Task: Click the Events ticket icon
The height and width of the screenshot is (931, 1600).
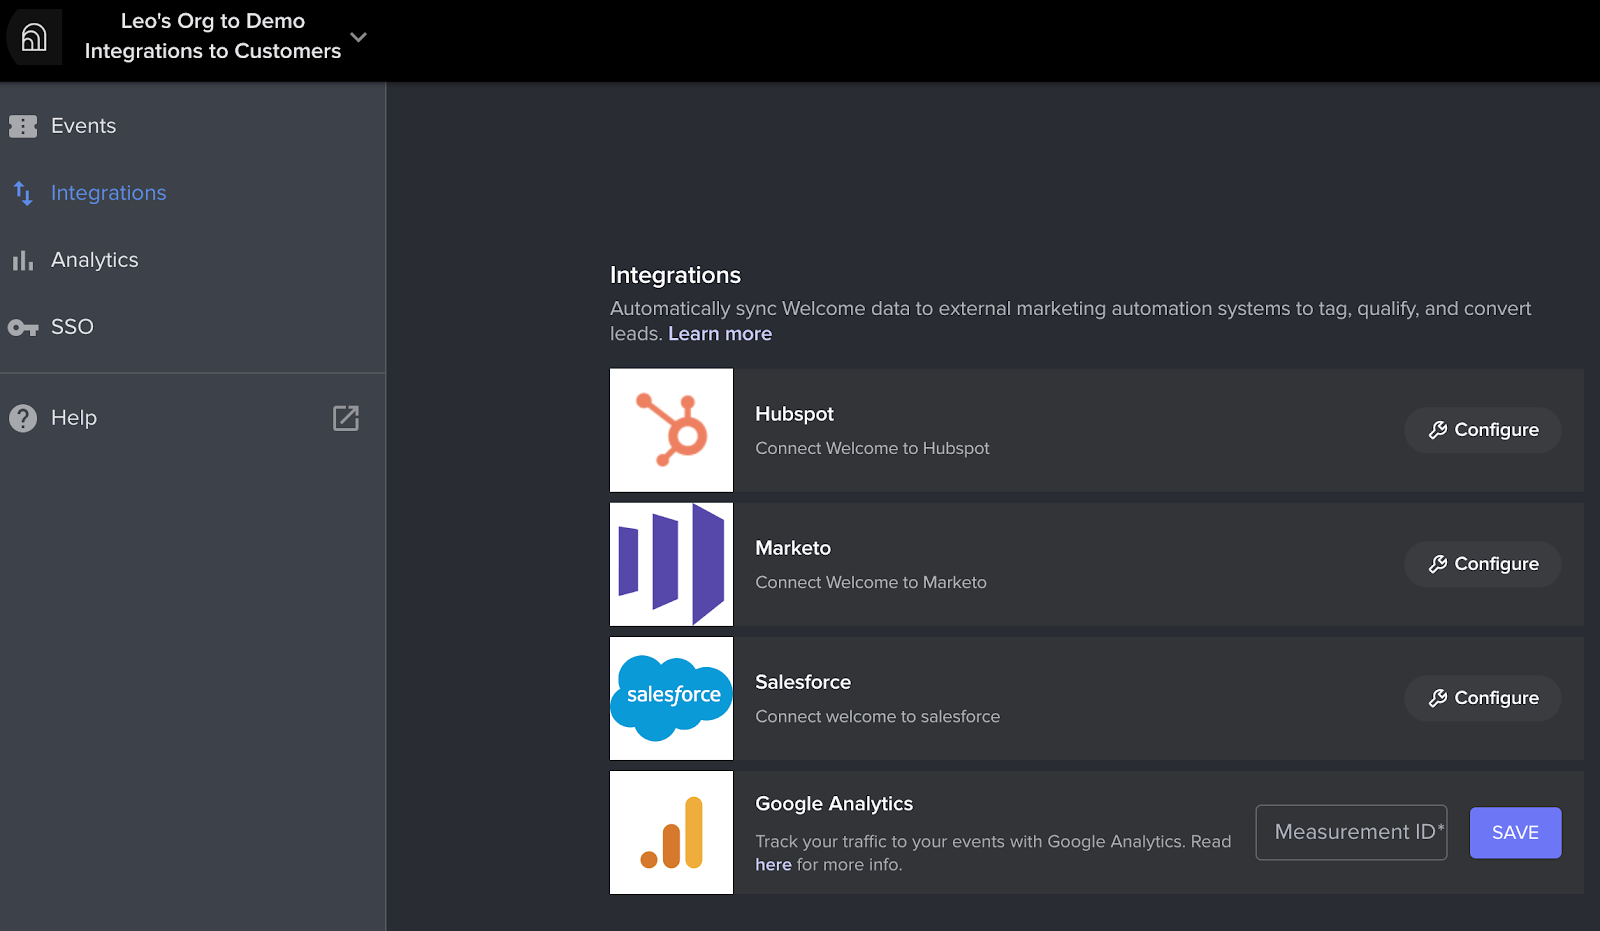Action: tap(23, 126)
